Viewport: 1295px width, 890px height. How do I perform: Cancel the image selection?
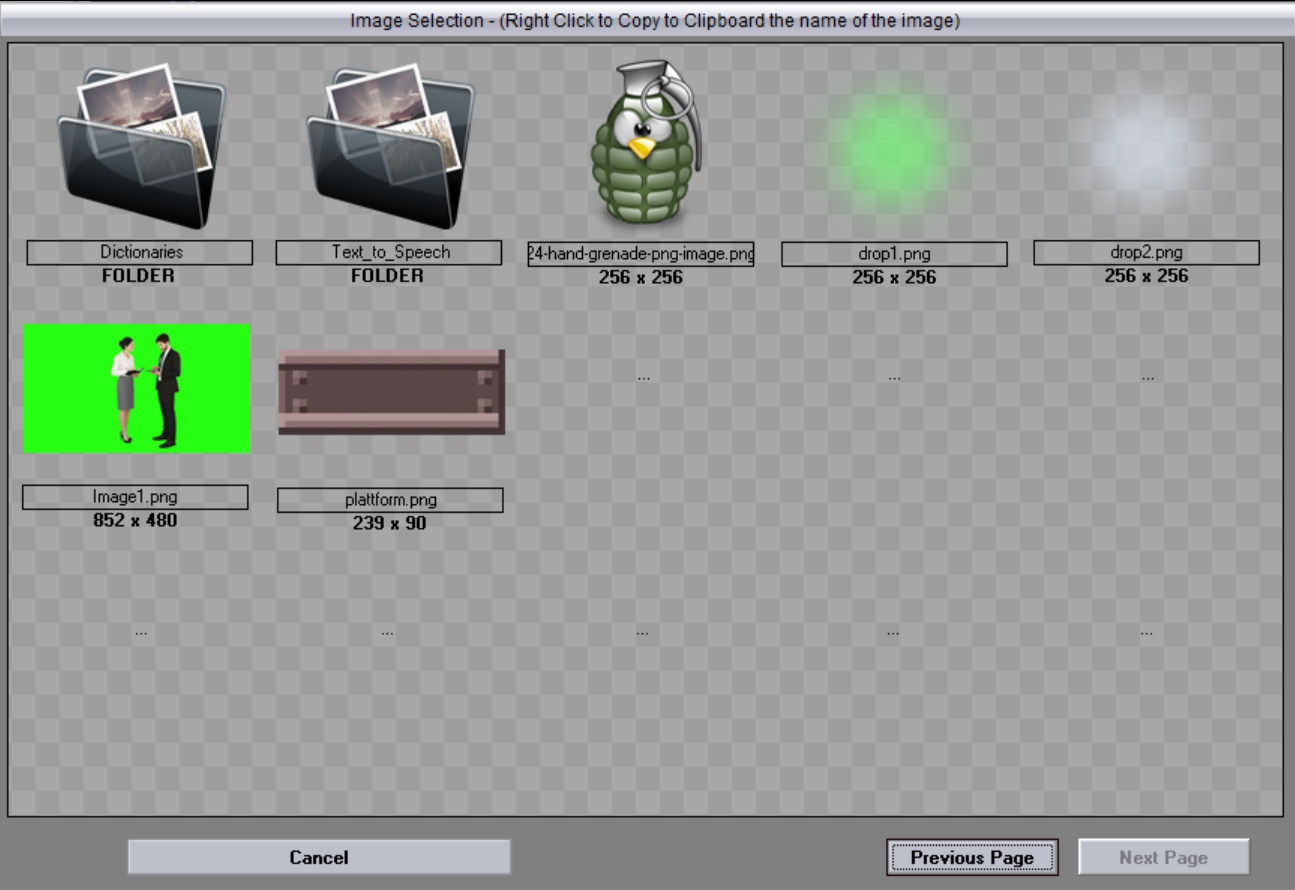pos(319,857)
